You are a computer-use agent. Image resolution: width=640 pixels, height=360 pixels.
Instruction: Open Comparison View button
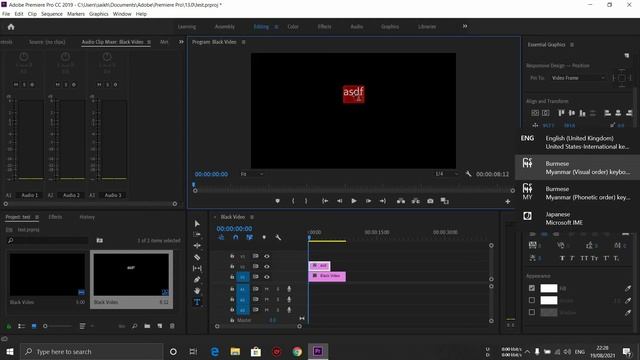[444, 201]
